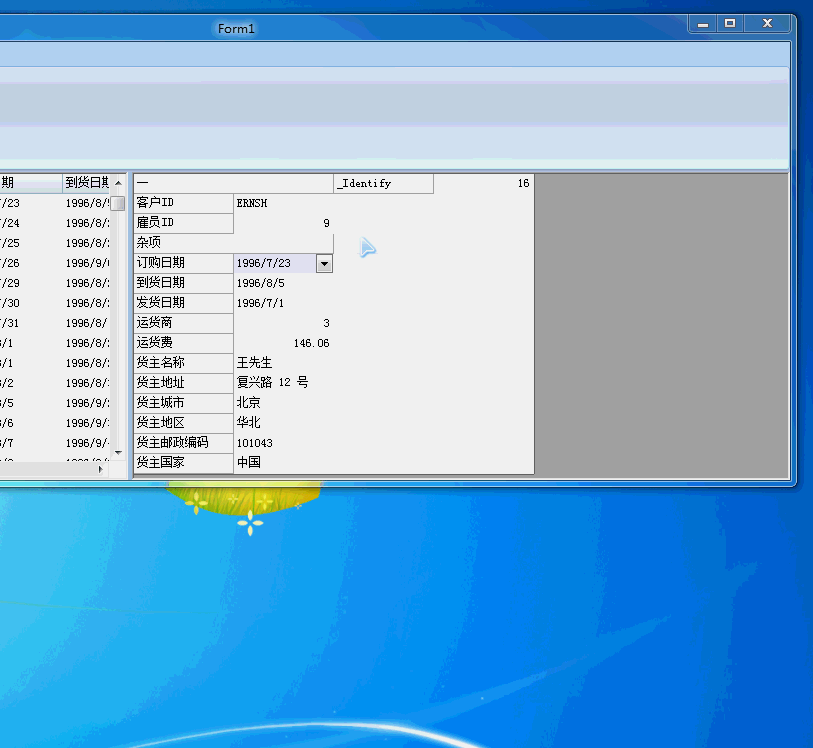Screen dimensions: 813x748
Task: Select the 运货费 field label
Action: point(184,343)
